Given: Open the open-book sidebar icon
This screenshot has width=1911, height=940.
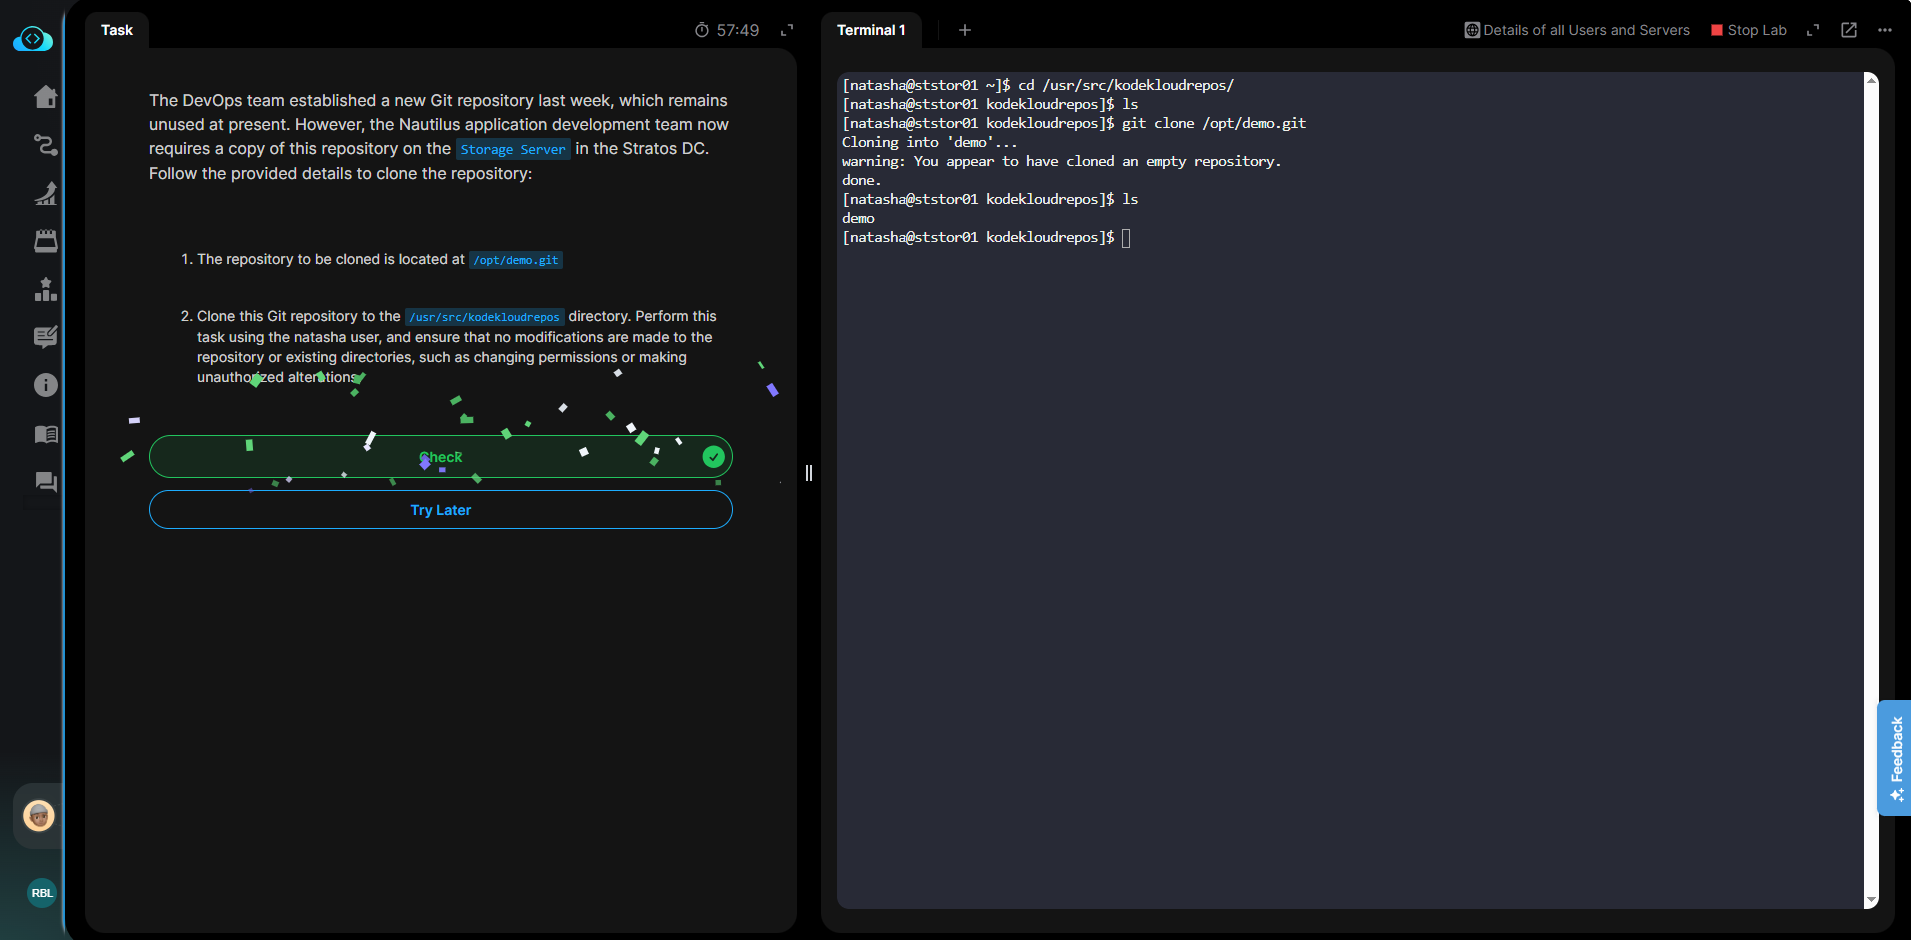Looking at the screenshot, I should (46, 434).
